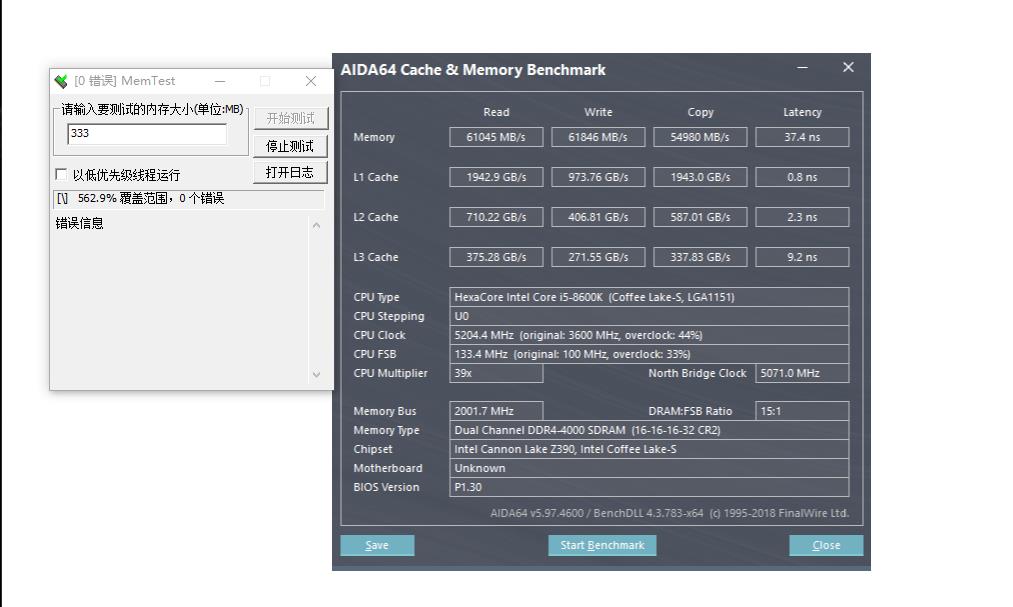Image resolution: width=1013 pixels, height=607 pixels.
Task: Click the Memory Latency field 37.4 ns
Action: 802,137
